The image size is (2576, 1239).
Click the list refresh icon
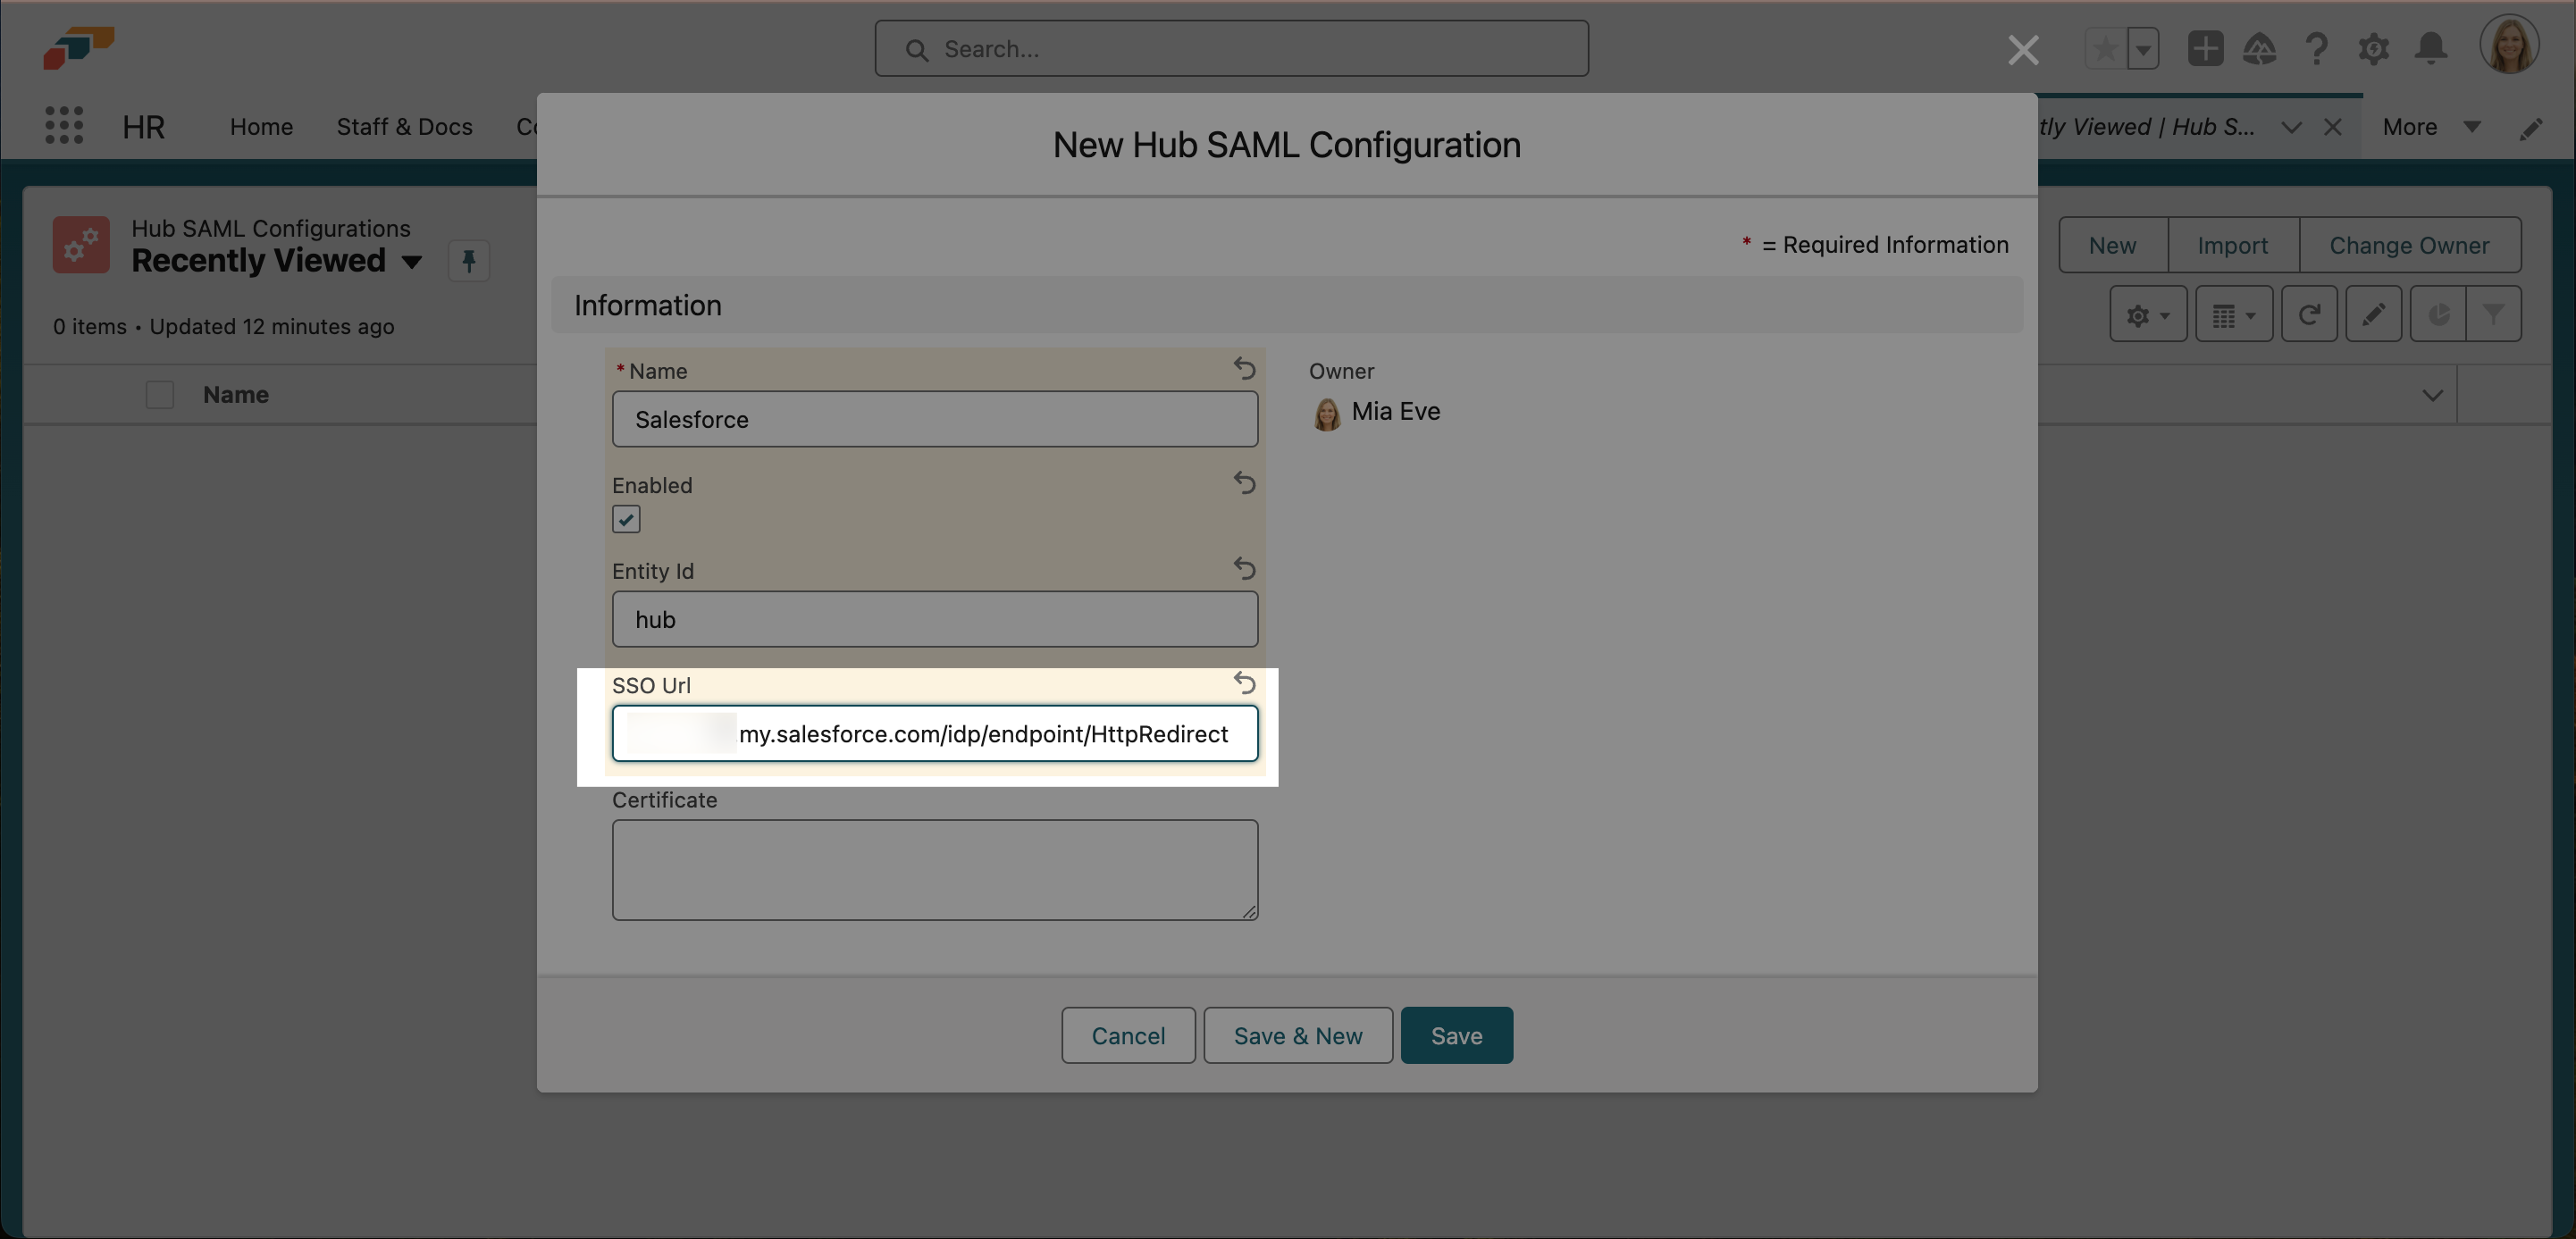coord(2308,315)
